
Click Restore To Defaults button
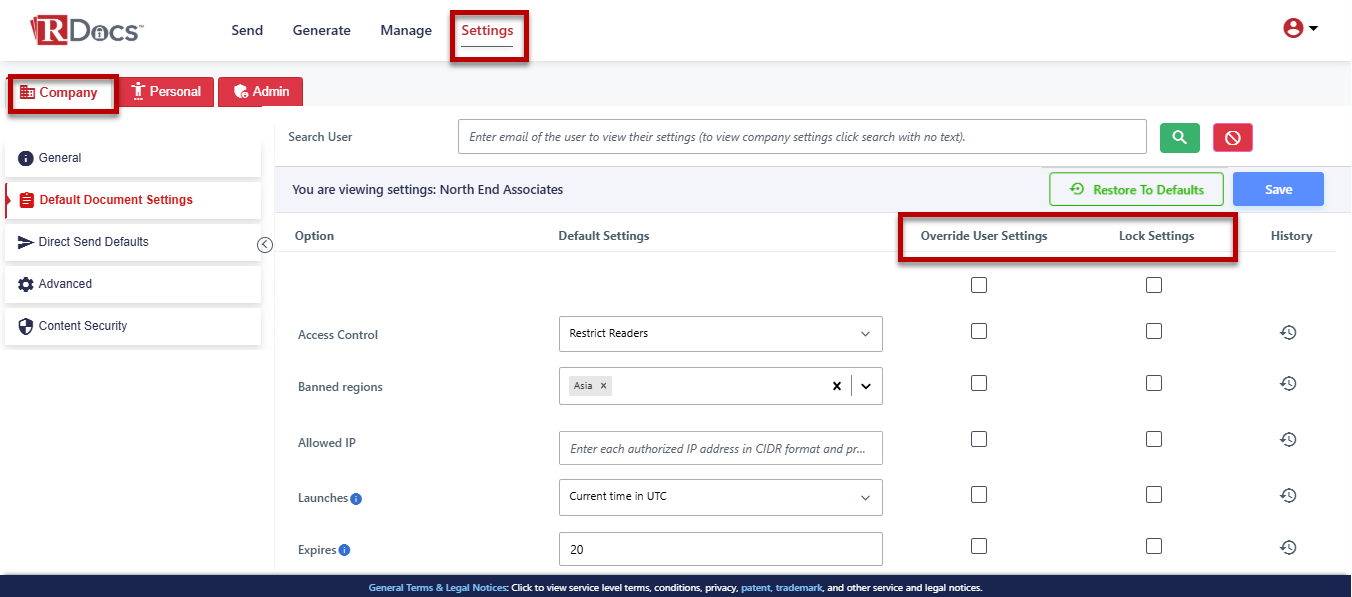pyautogui.click(x=1136, y=190)
